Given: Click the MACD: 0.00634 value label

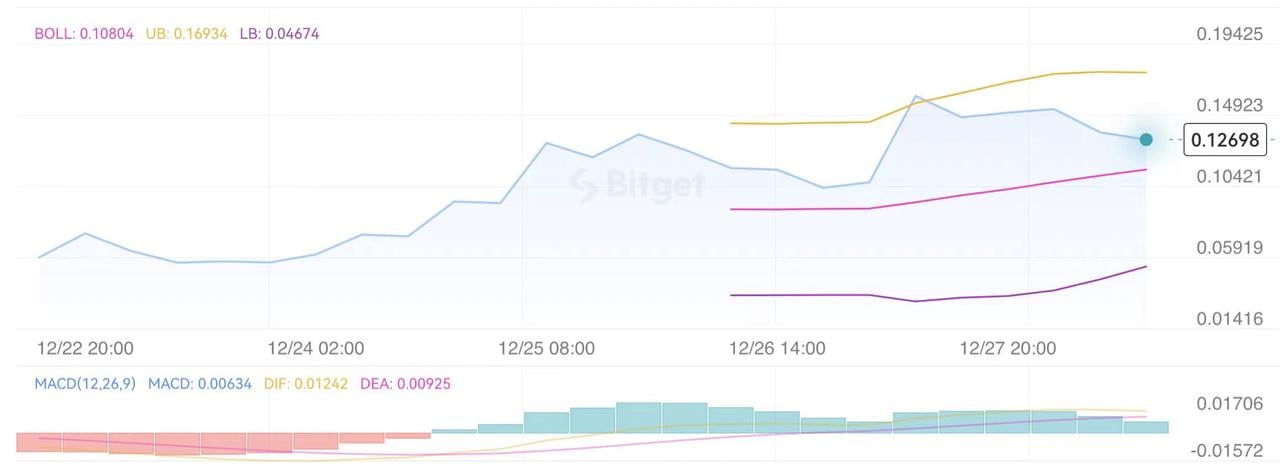Looking at the screenshot, I should coord(201,383).
